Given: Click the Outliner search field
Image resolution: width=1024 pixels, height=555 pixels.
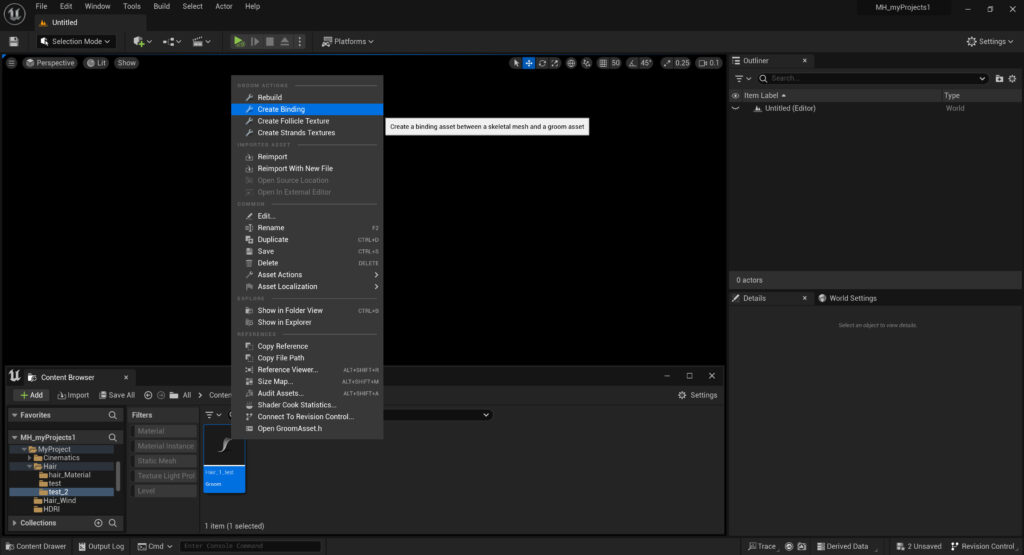Looking at the screenshot, I should [x=872, y=78].
